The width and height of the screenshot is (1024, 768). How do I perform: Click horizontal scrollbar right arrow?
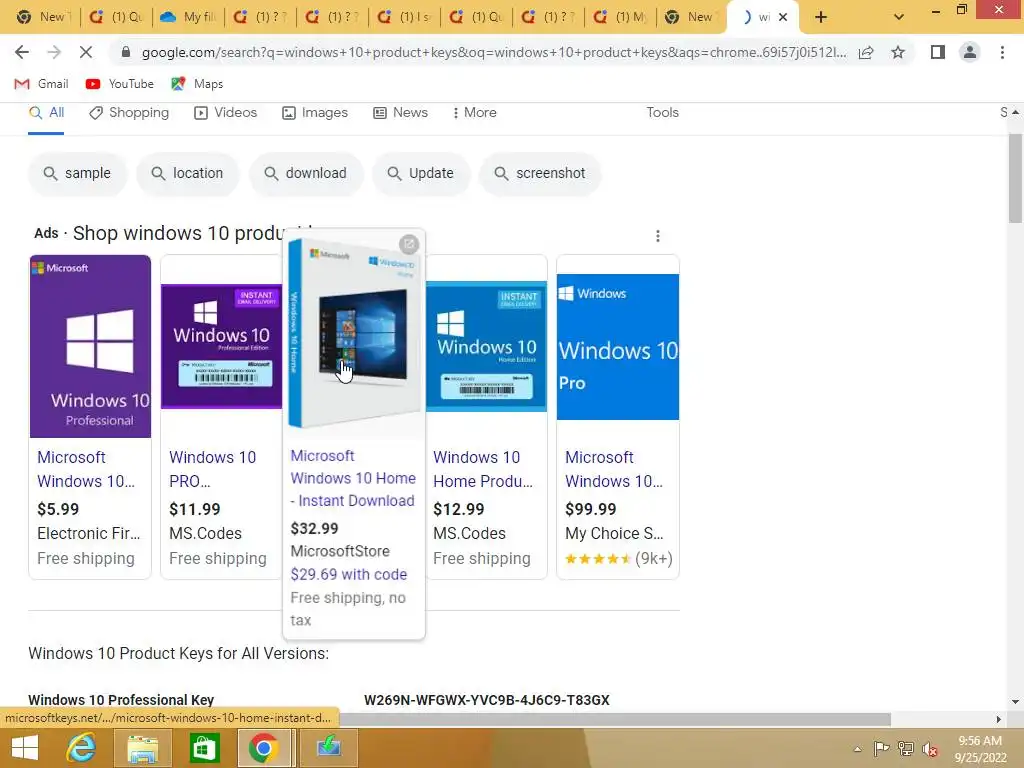click(999, 720)
